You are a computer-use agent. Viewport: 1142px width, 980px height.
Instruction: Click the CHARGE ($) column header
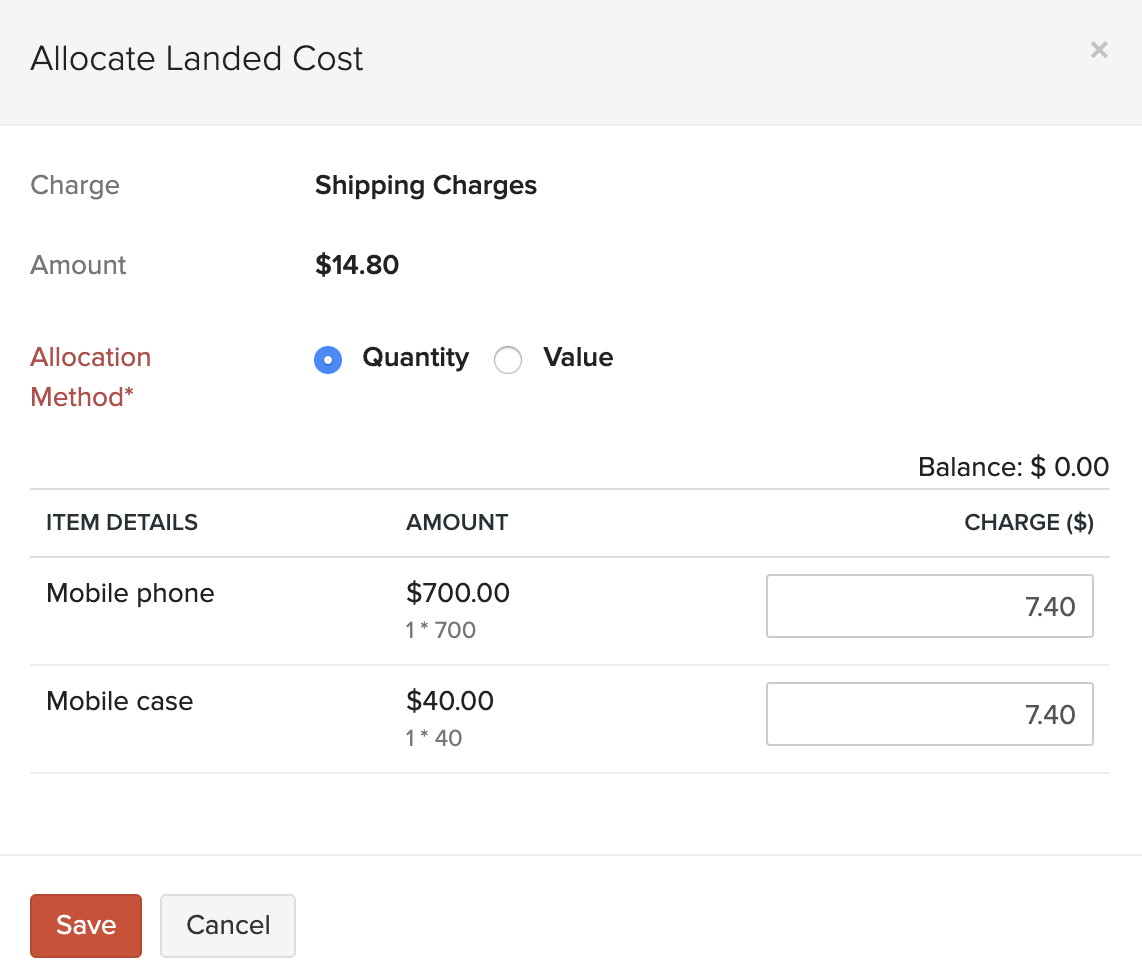[1029, 522]
